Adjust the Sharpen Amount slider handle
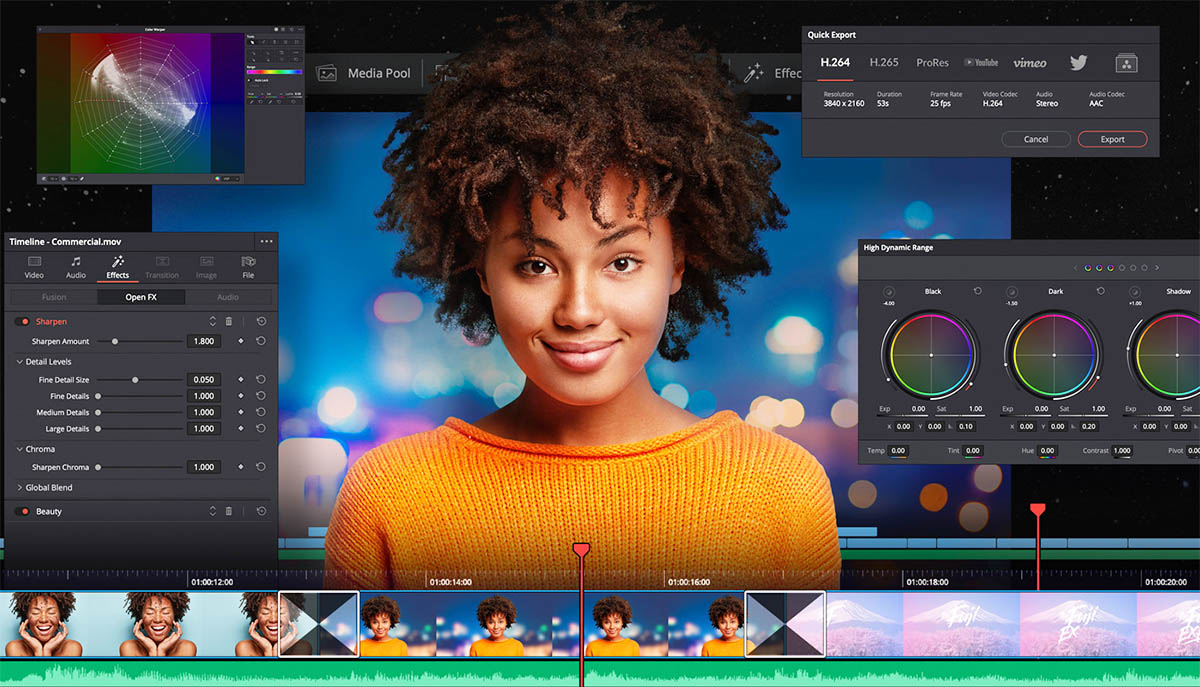The width and height of the screenshot is (1200, 687). [115, 341]
